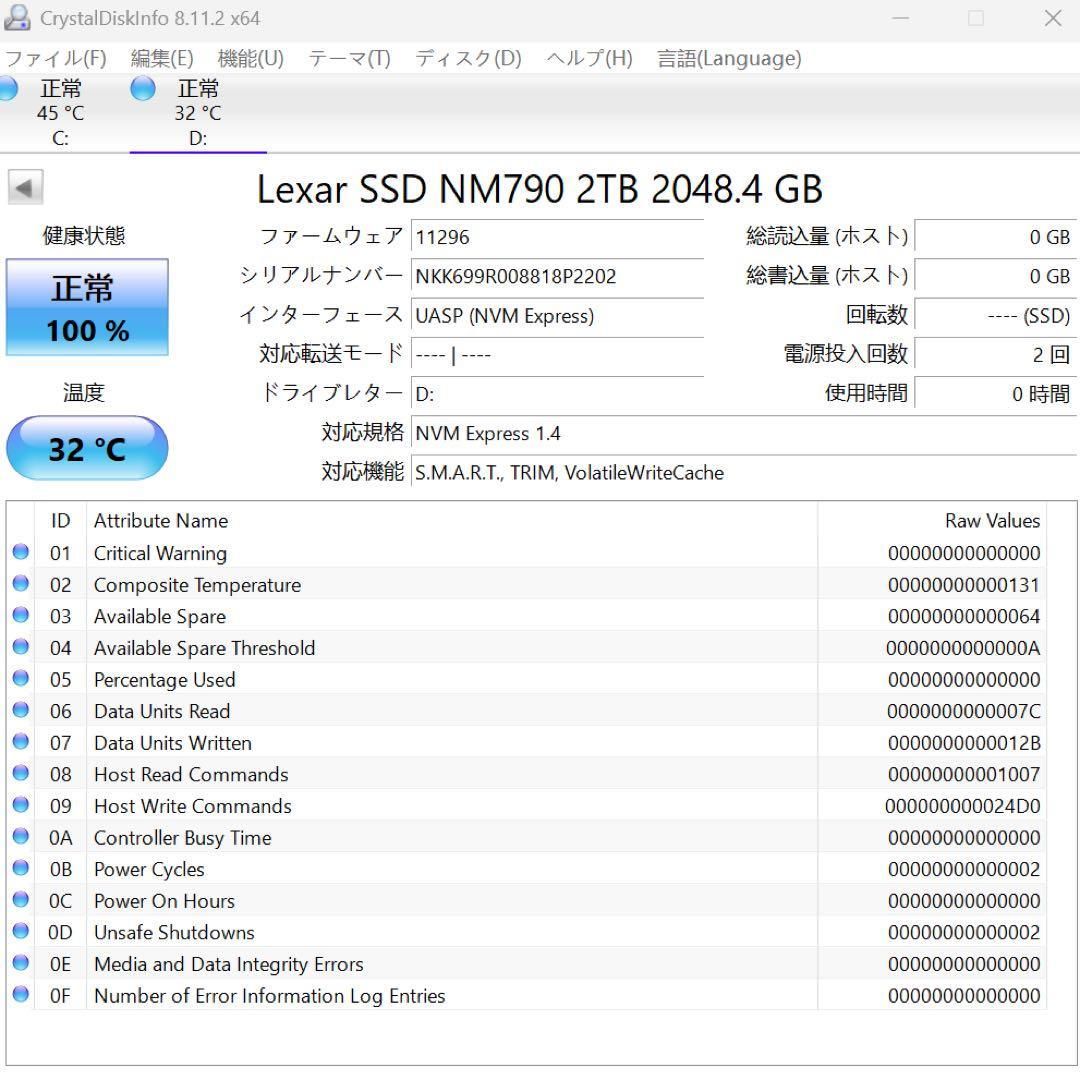Viewport: 1080px width, 1073px height.
Task: Open the ディスク(D) menu
Action: click(x=466, y=59)
